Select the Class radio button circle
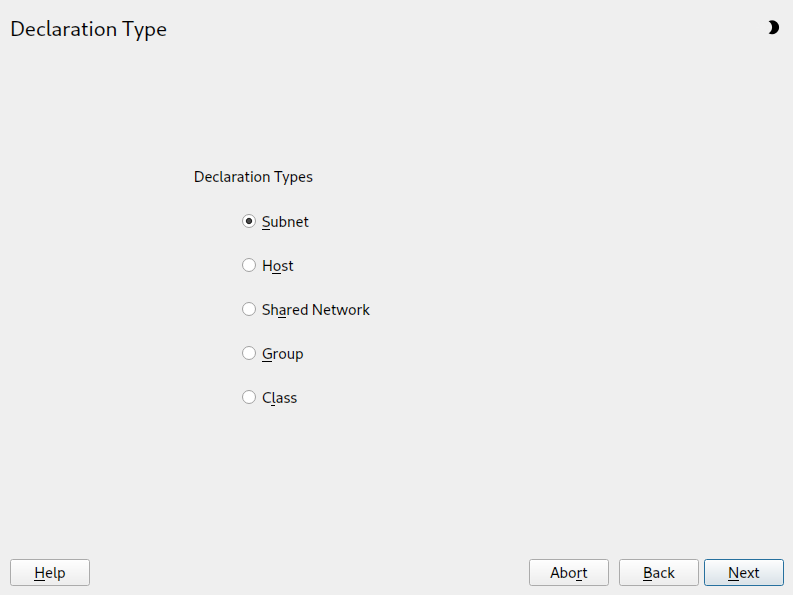This screenshot has height=595, width=793. tap(249, 398)
